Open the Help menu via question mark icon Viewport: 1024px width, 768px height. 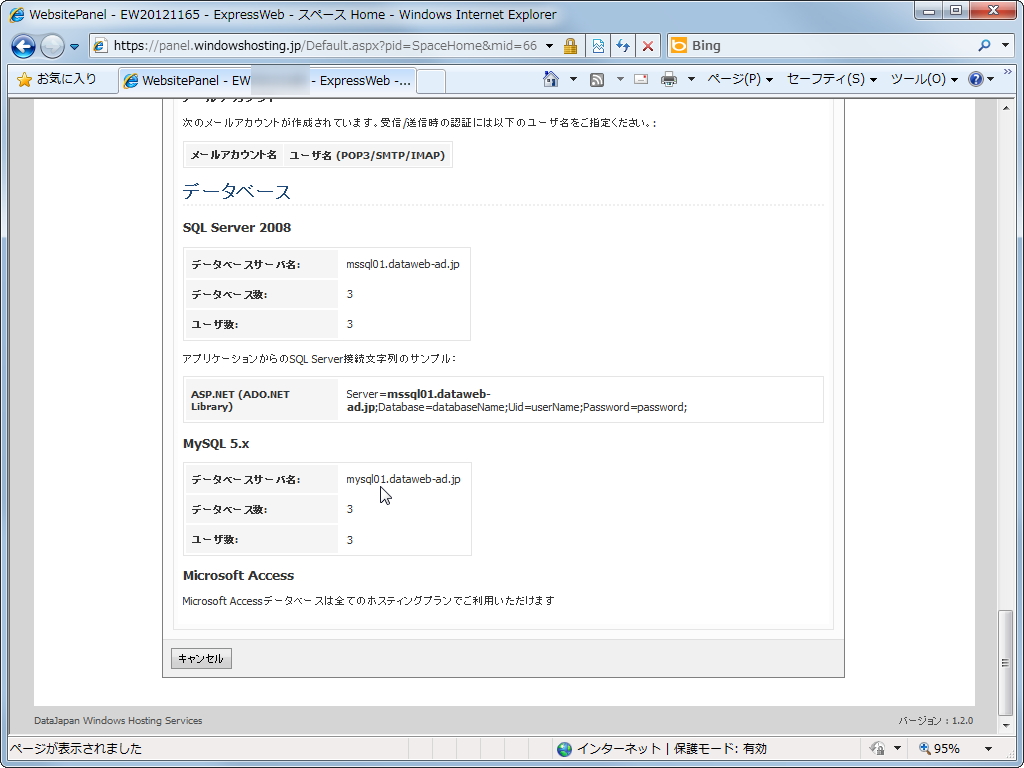click(x=978, y=80)
